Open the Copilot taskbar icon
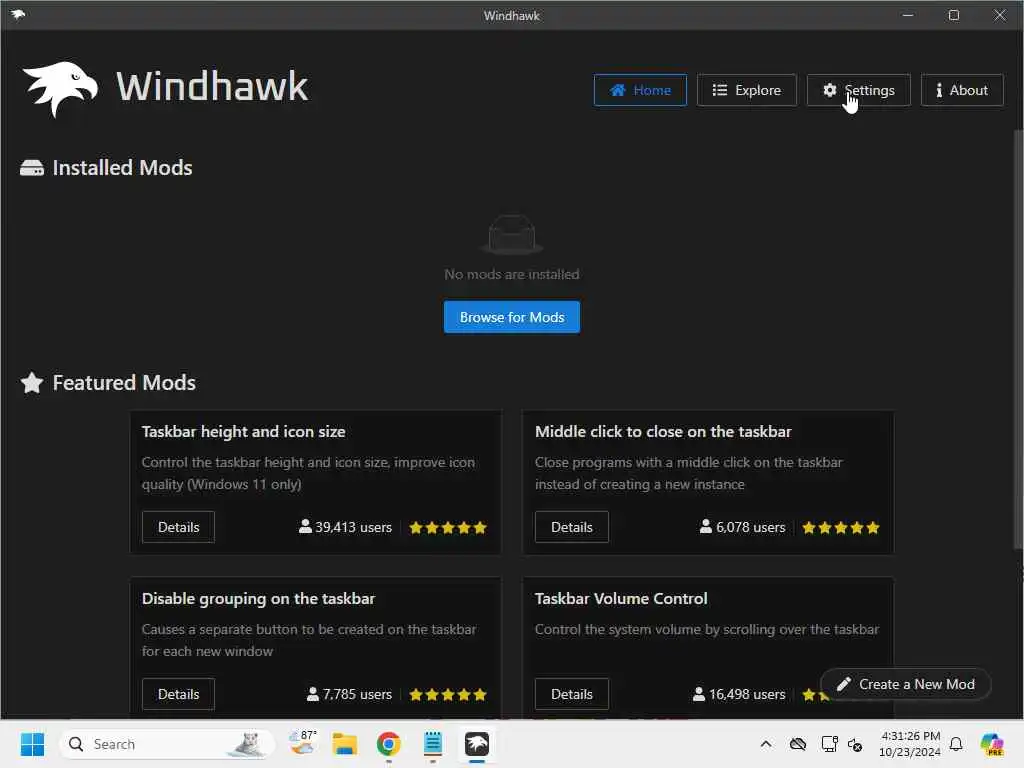Image resolution: width=1024 pixels, height=768 pixels. click(x=991, y=744)
